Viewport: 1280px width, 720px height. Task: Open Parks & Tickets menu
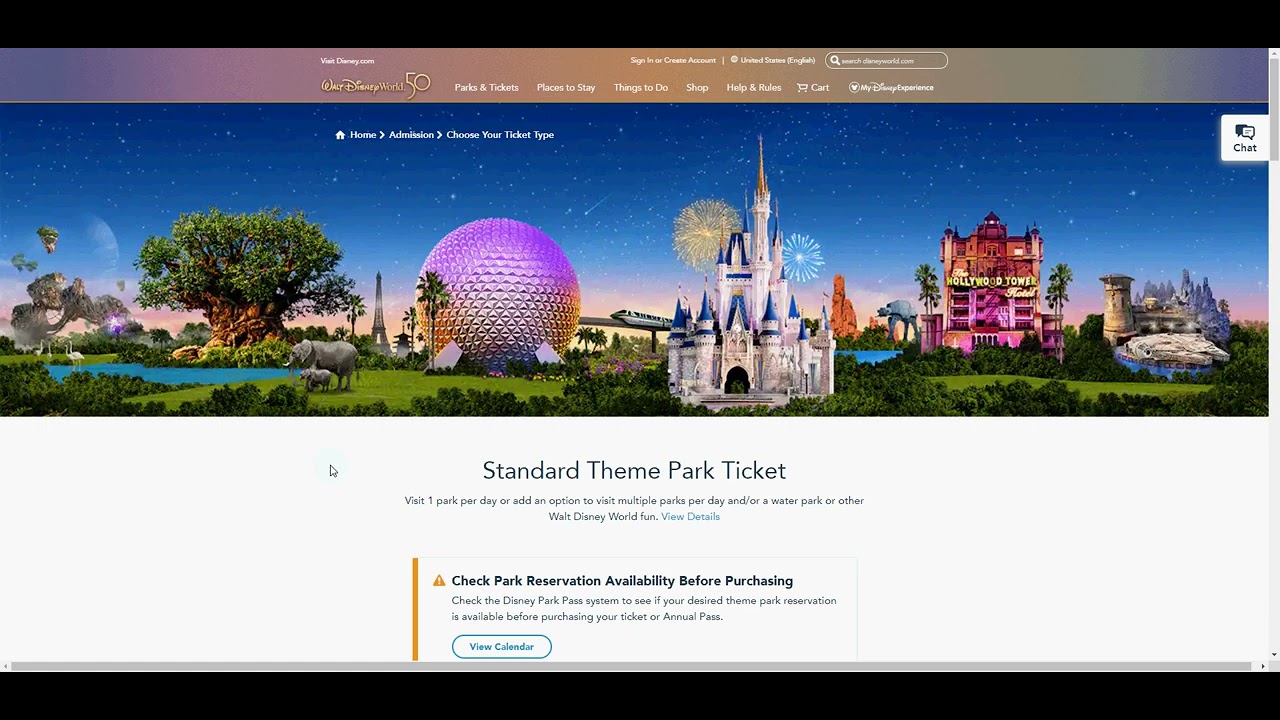[486, 87]
